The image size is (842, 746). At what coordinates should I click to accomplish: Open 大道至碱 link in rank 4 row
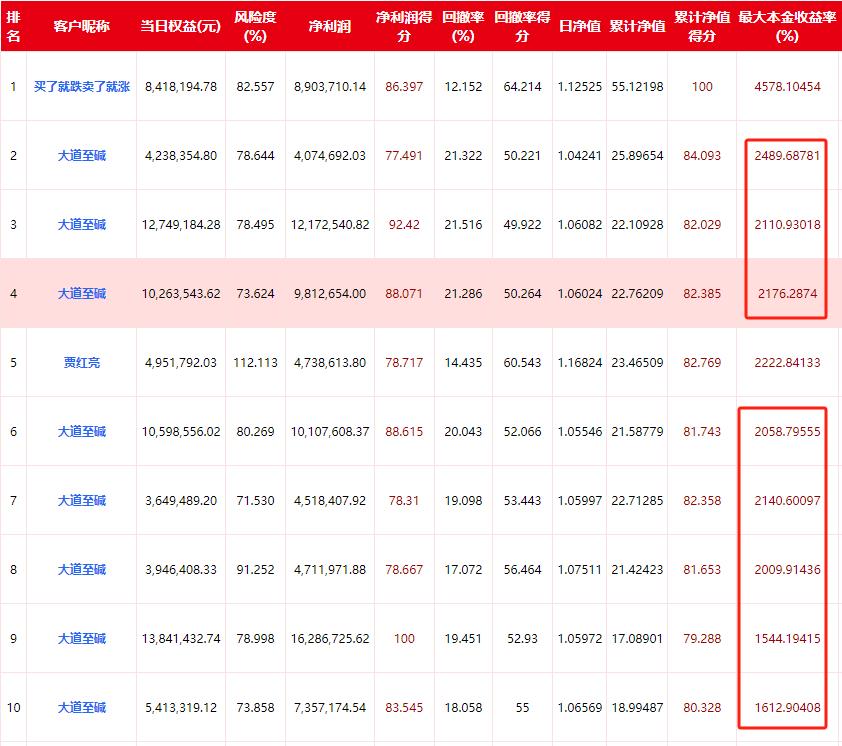[82, 294]
